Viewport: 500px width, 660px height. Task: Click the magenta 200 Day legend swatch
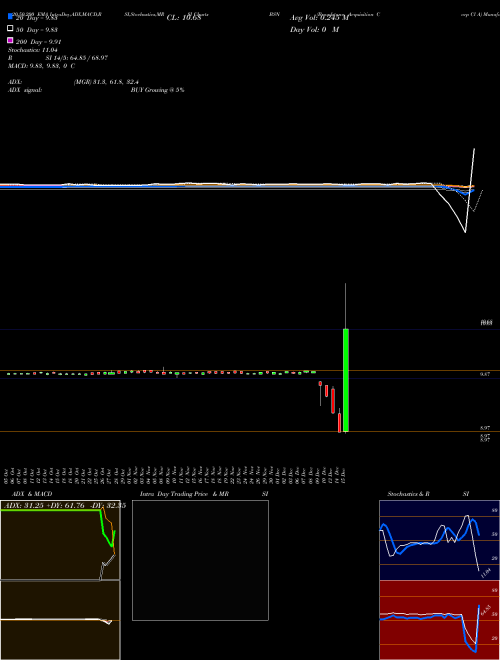point(11,40)
